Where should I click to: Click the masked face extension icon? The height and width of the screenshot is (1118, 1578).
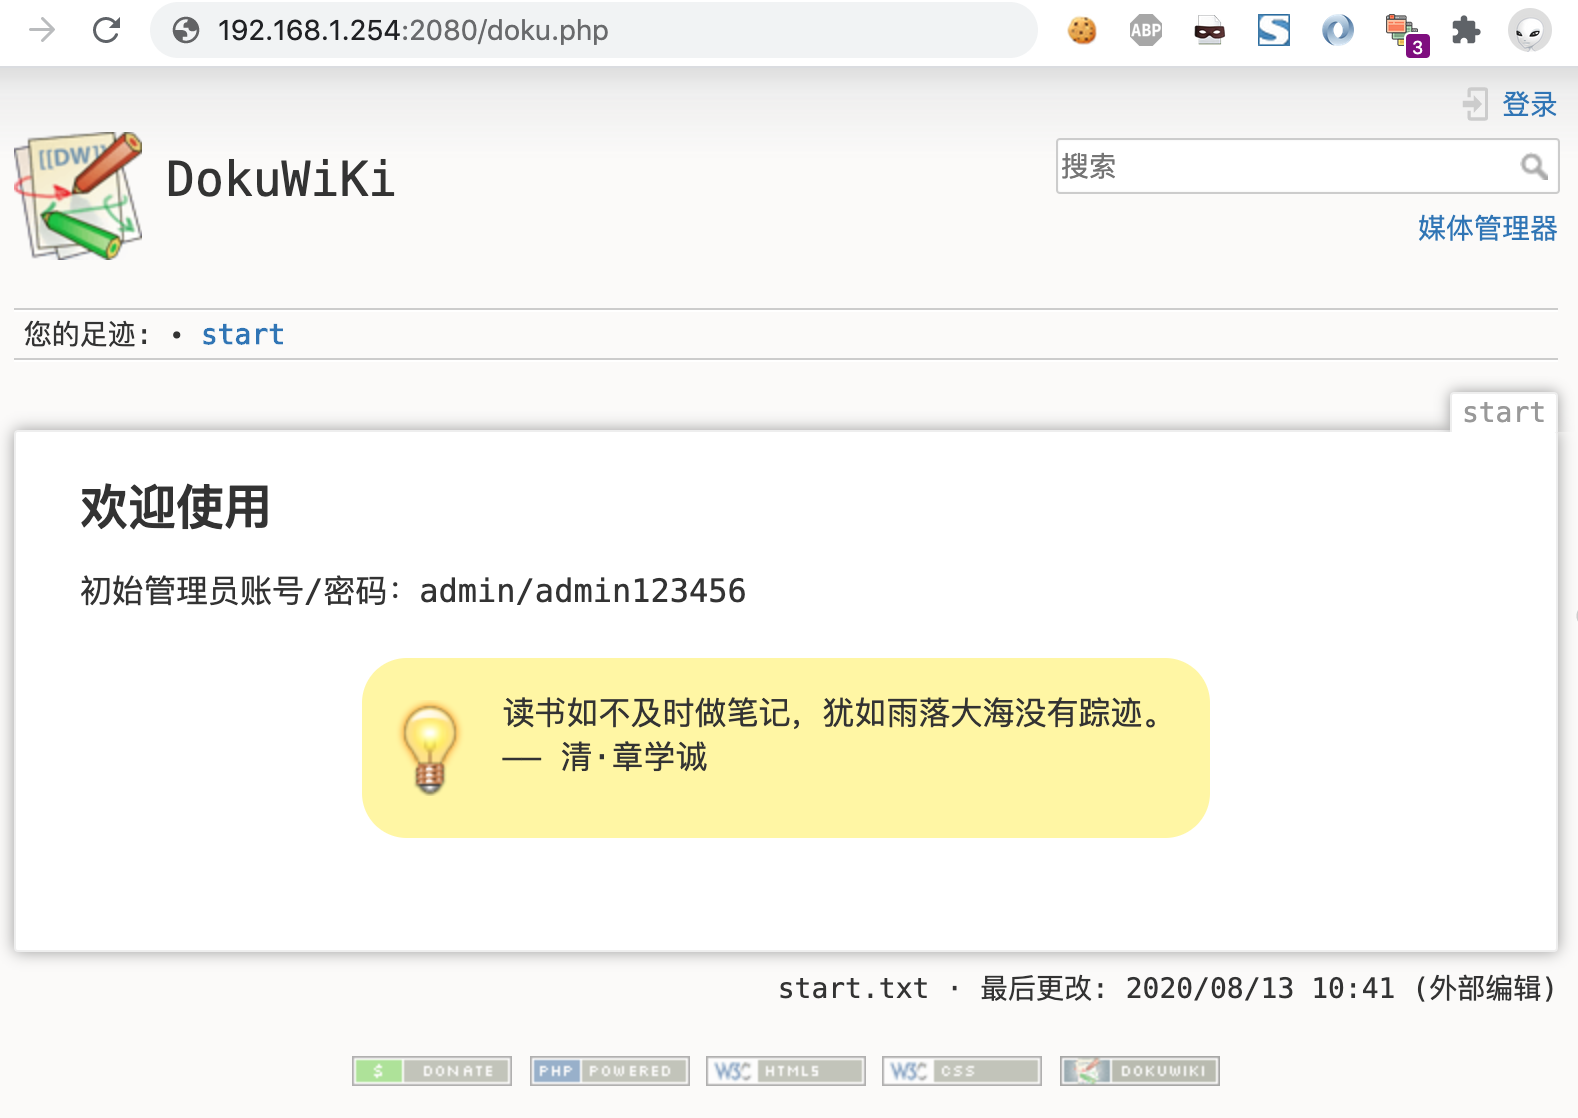(x=1209, y=31)
